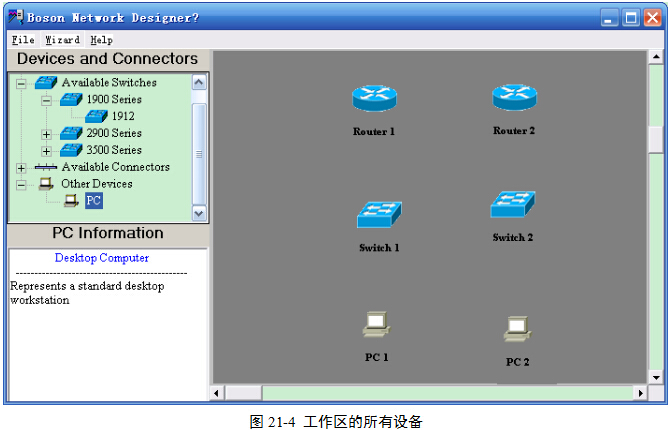This screenshot has height=430, width=670.
Task: Minimize the Boson Network Designer window
Action: (x=609, y=18)
